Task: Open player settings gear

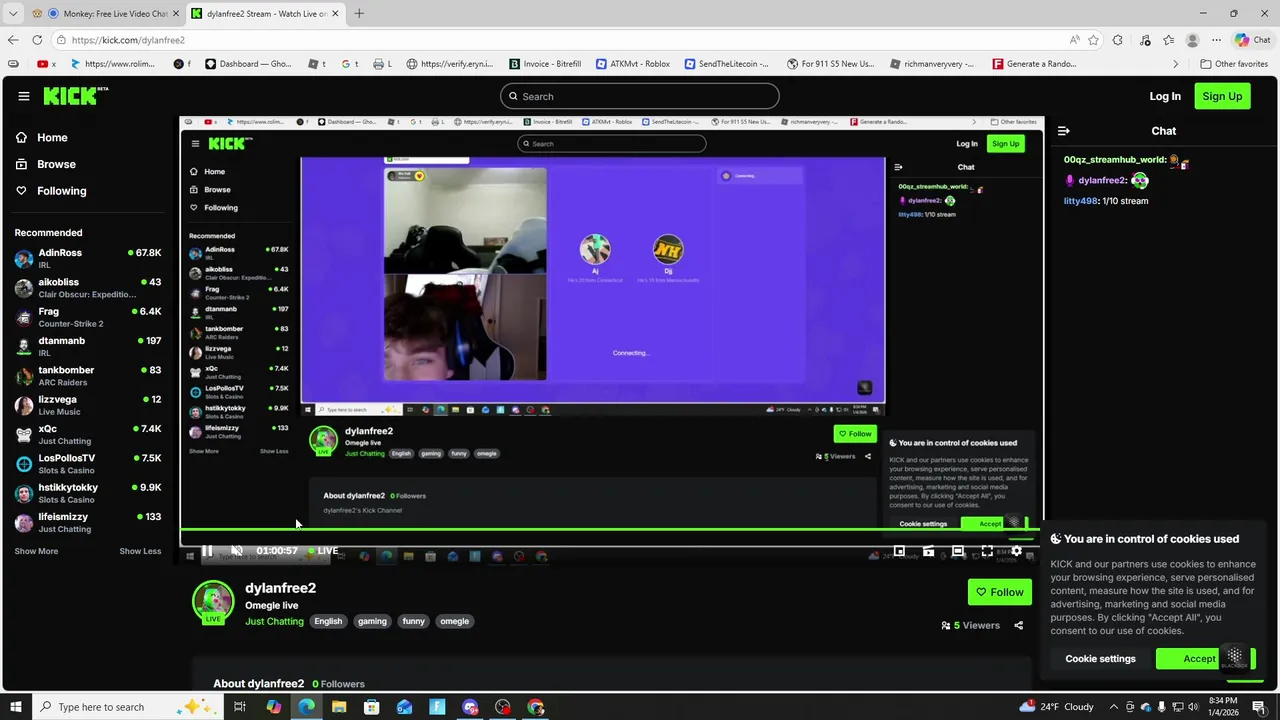Action: pos(1016,551)
